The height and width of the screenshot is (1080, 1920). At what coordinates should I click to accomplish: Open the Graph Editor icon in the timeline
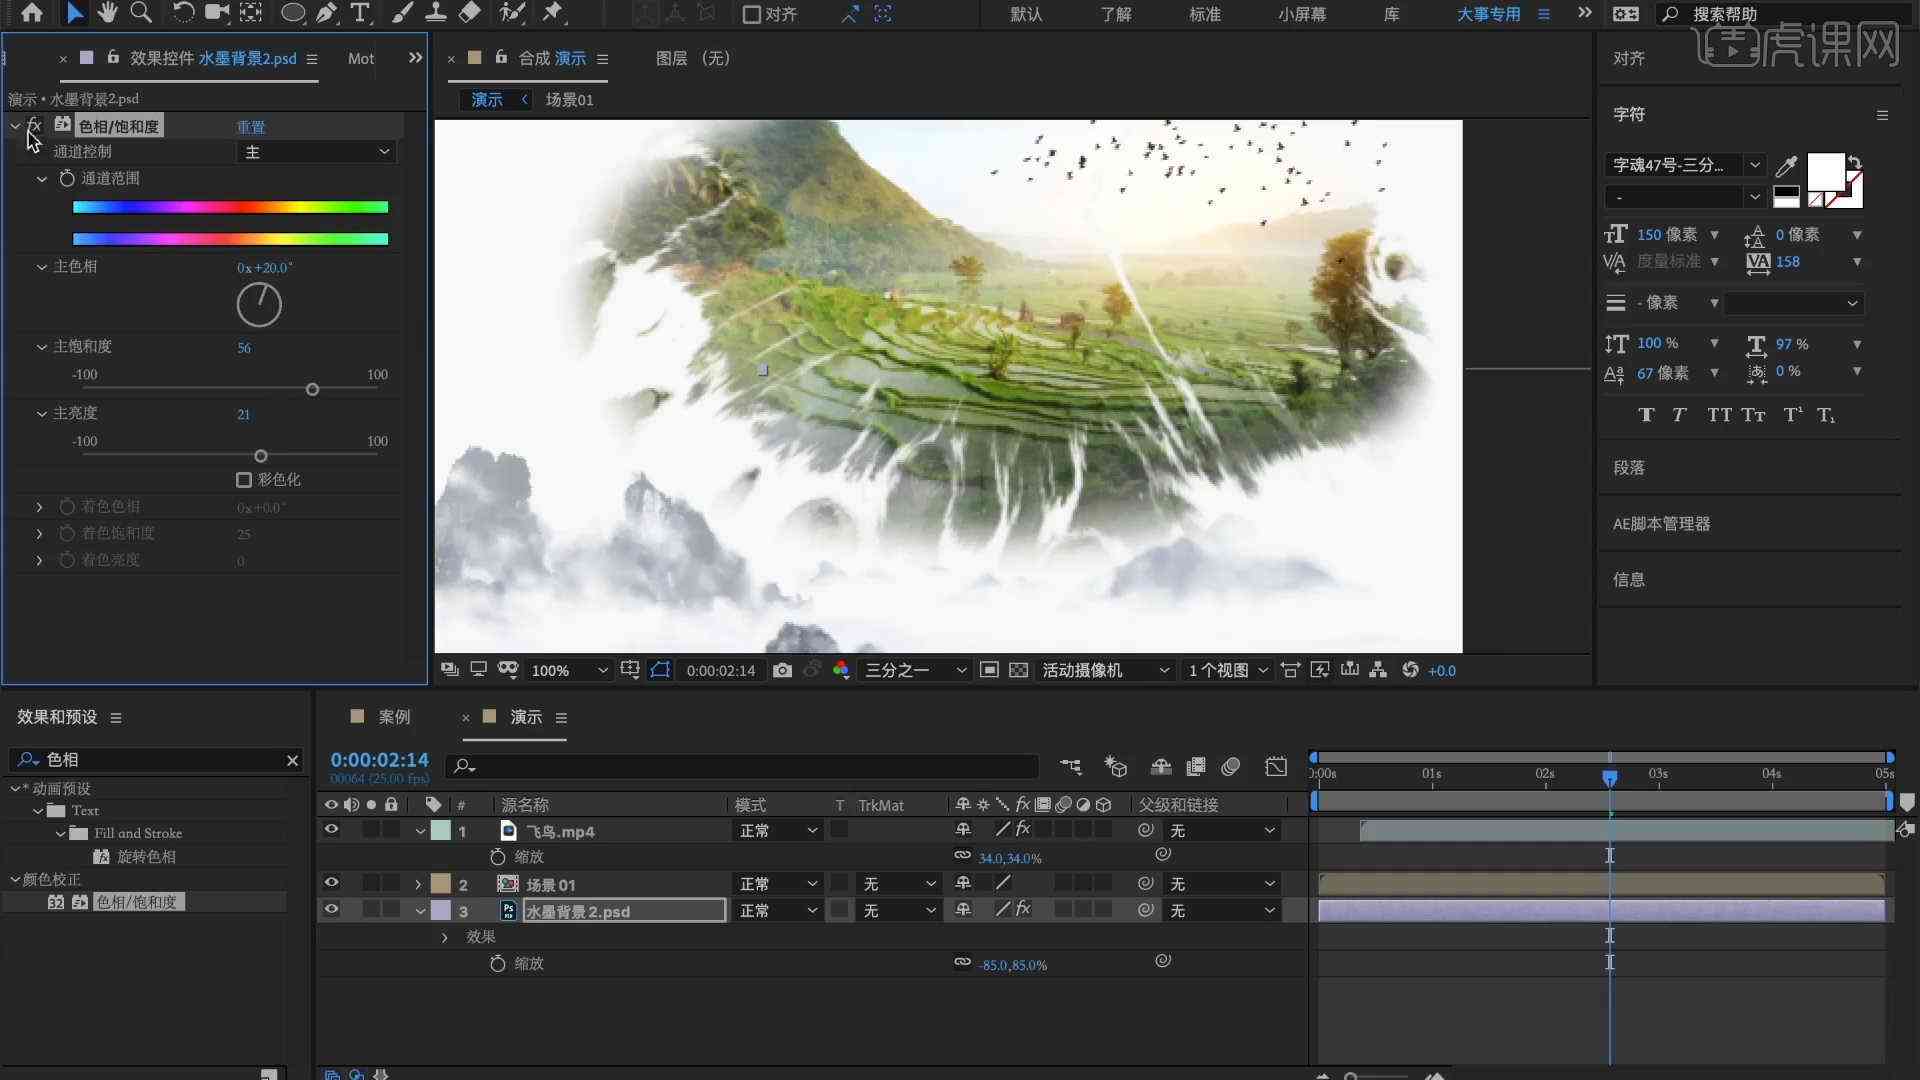click(x=1276, y=766)
